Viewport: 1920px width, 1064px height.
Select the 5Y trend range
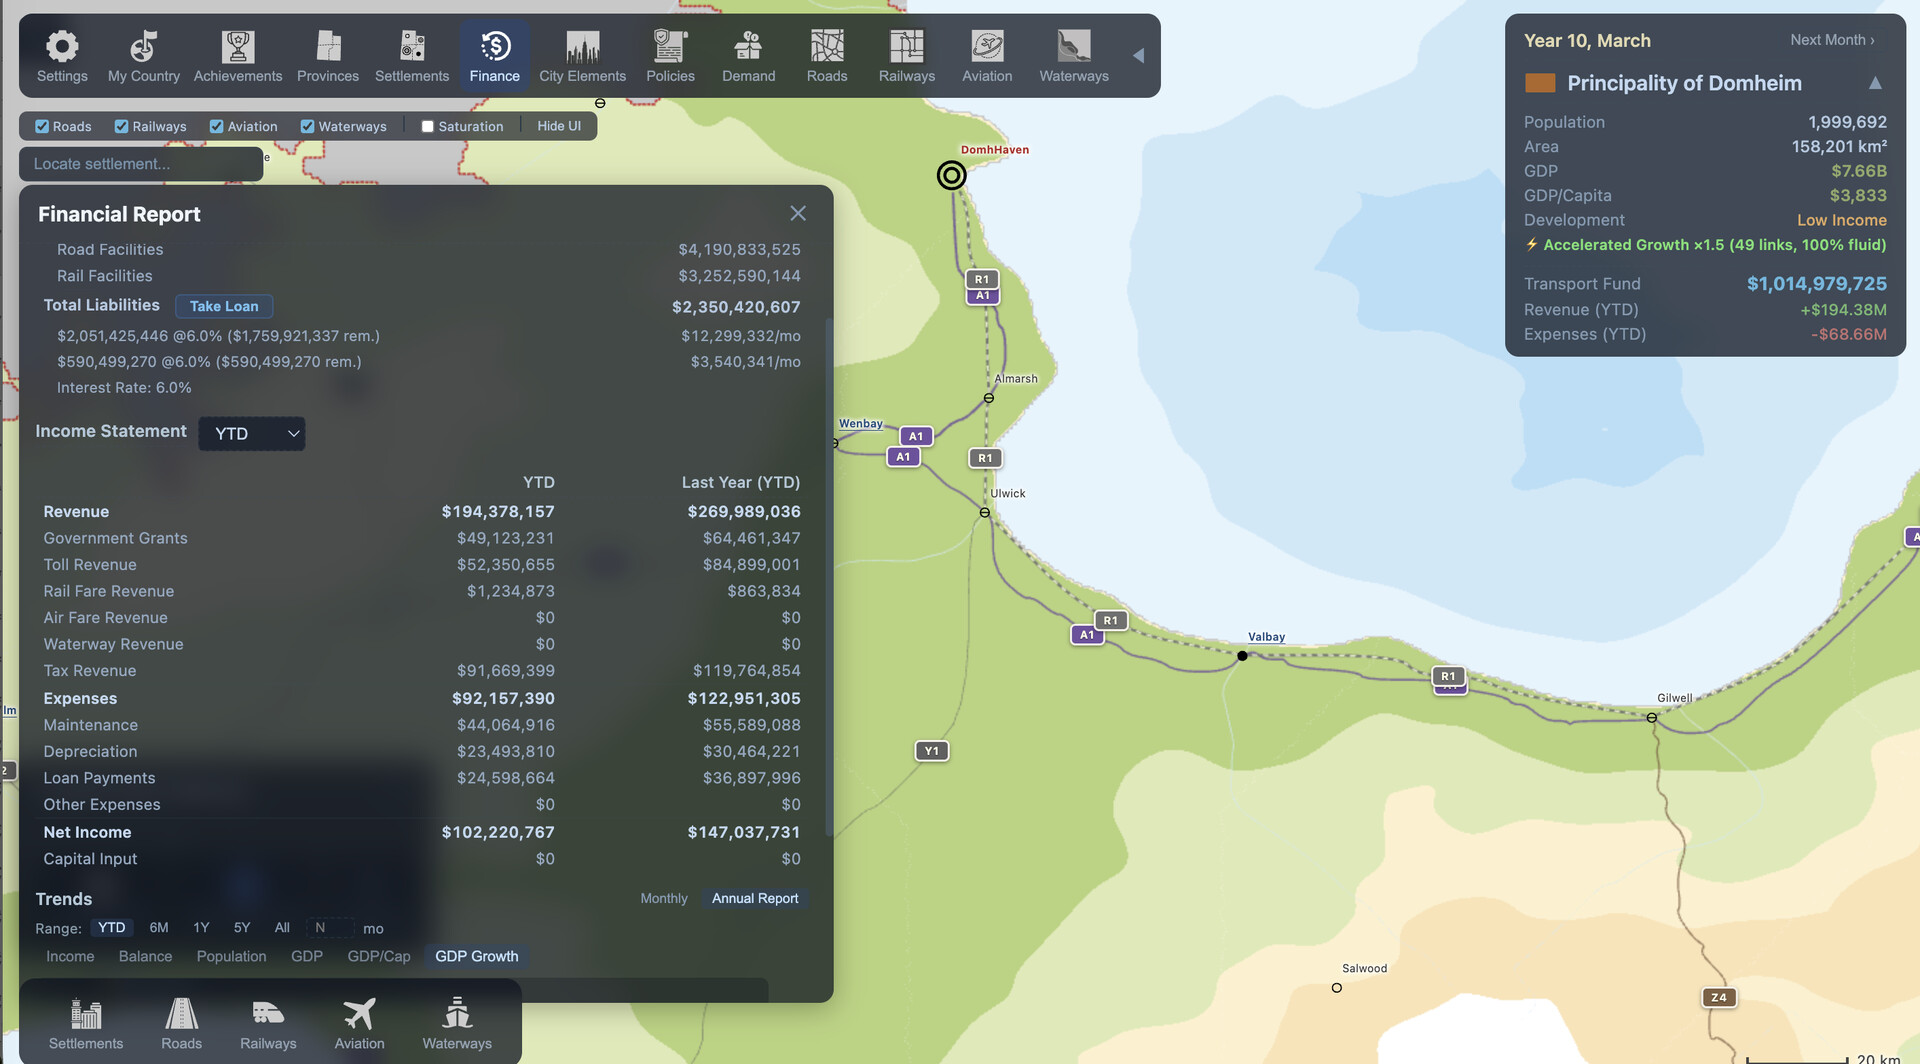click(242, 927)
